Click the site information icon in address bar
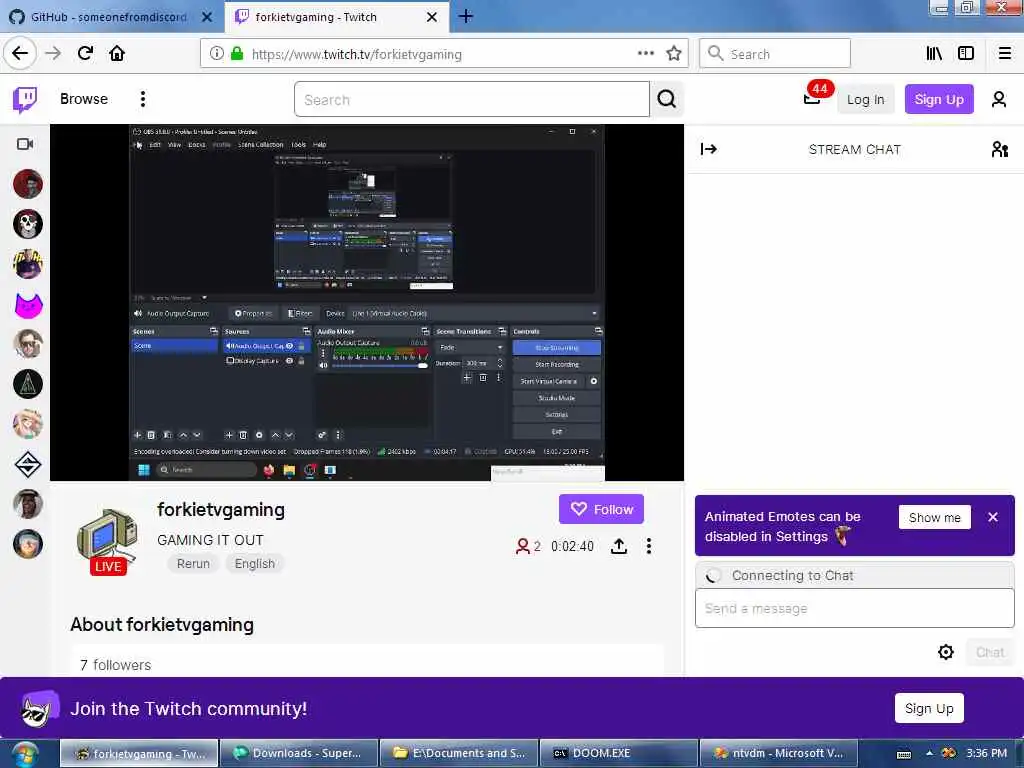 point(216,54)
